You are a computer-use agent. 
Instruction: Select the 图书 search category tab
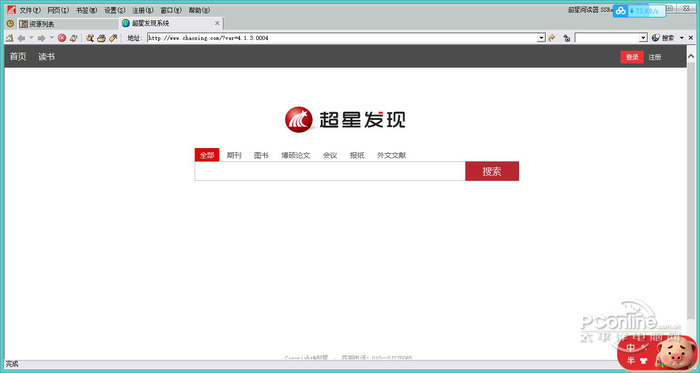261,155
